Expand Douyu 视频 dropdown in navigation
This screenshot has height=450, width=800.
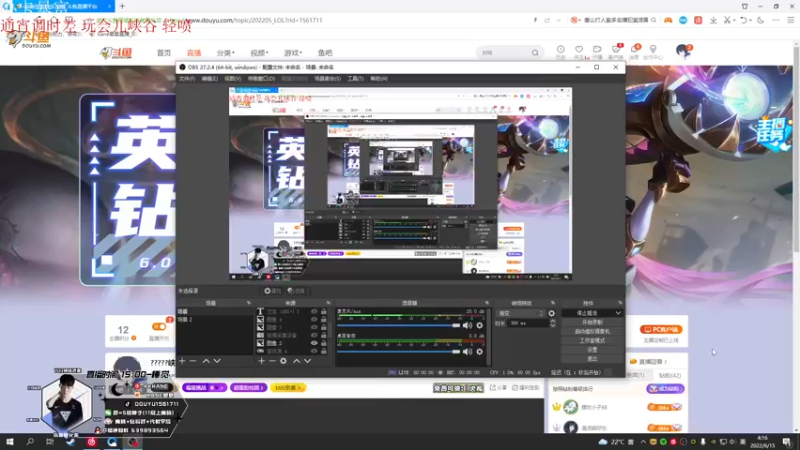(x=259, y=53)
